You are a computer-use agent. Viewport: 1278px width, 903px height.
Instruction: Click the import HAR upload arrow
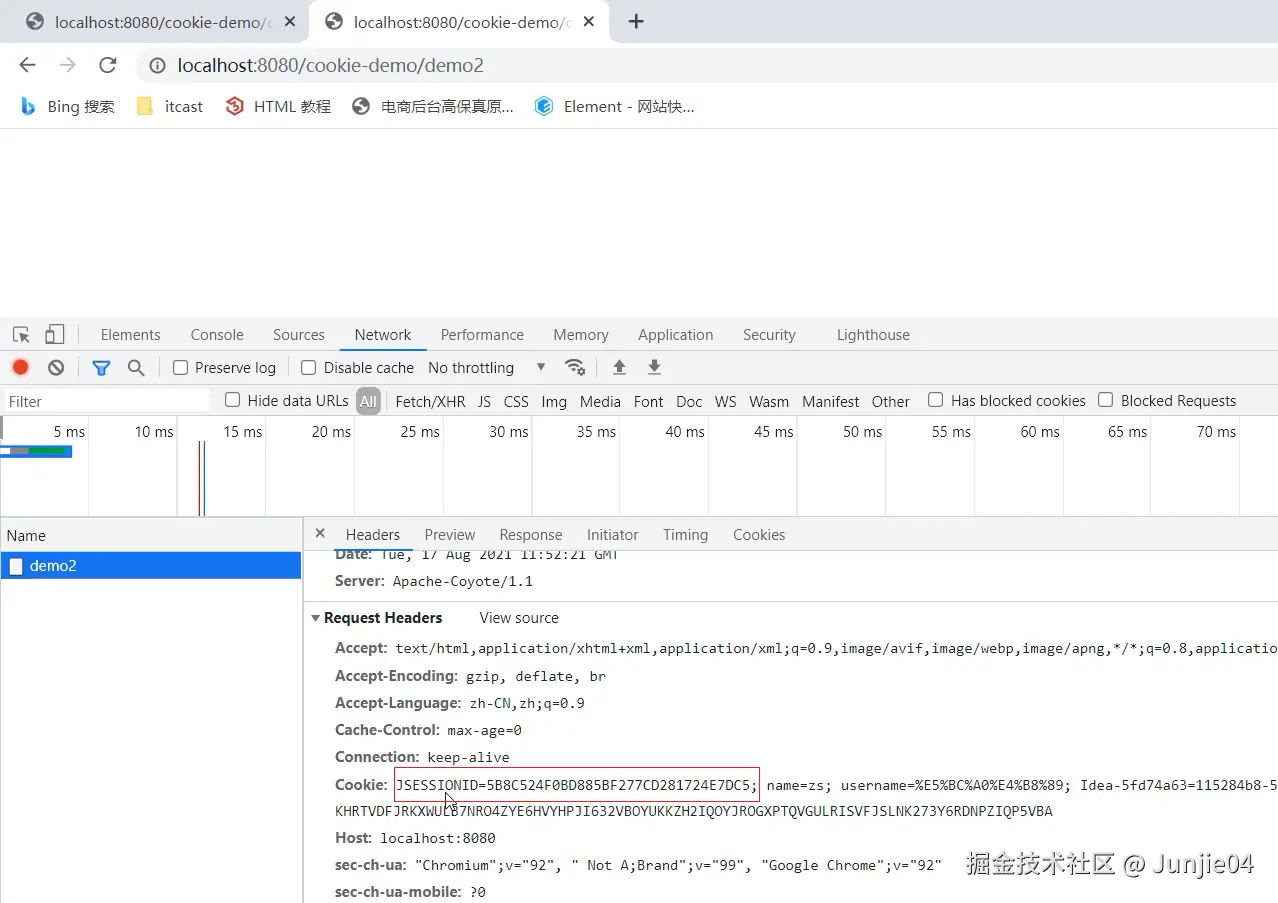tap(619, 367)
